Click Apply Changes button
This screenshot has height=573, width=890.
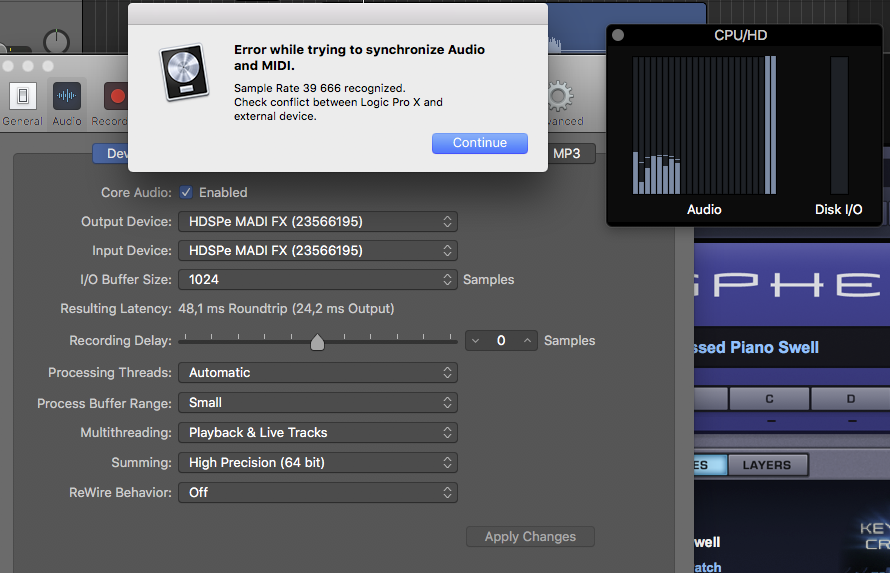(530, 536)
